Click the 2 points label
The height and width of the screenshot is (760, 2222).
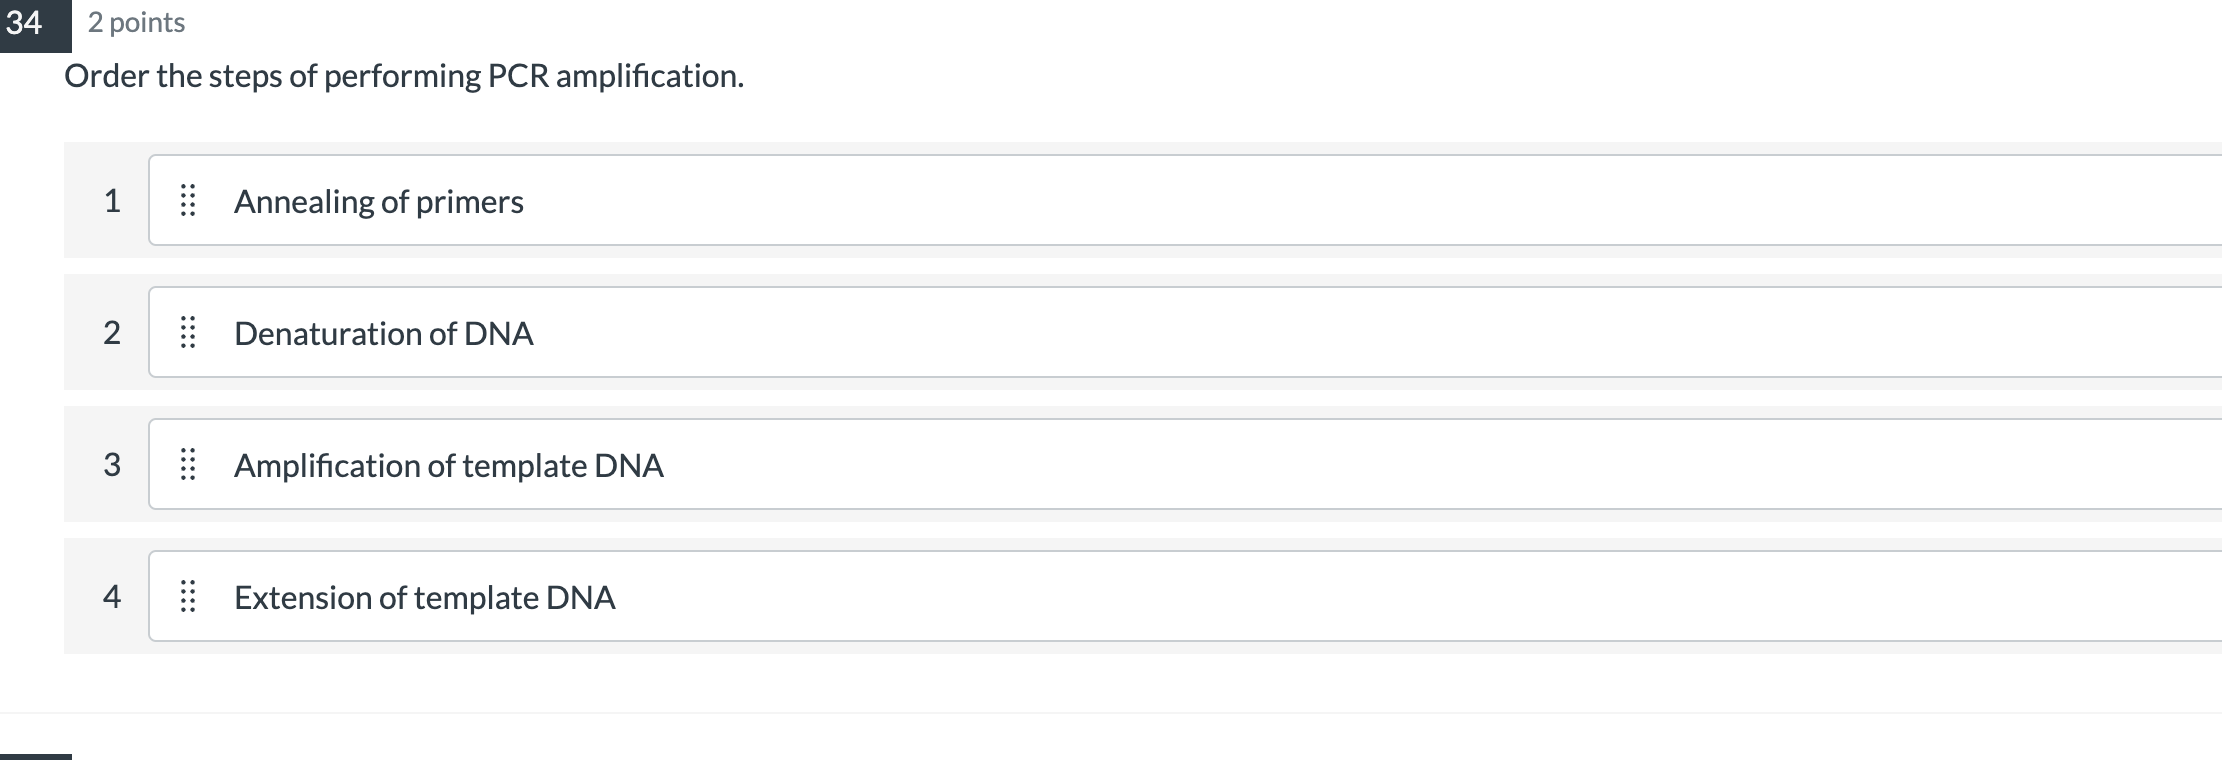(135, 22)
